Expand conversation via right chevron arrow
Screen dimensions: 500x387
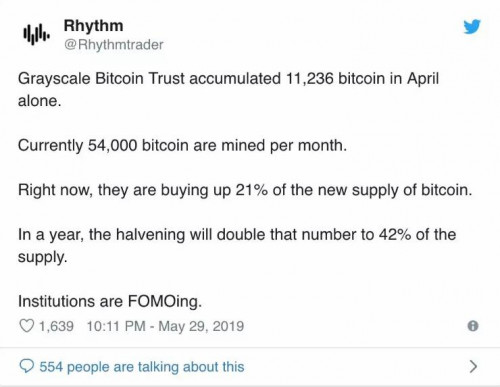tap(473, 366)
